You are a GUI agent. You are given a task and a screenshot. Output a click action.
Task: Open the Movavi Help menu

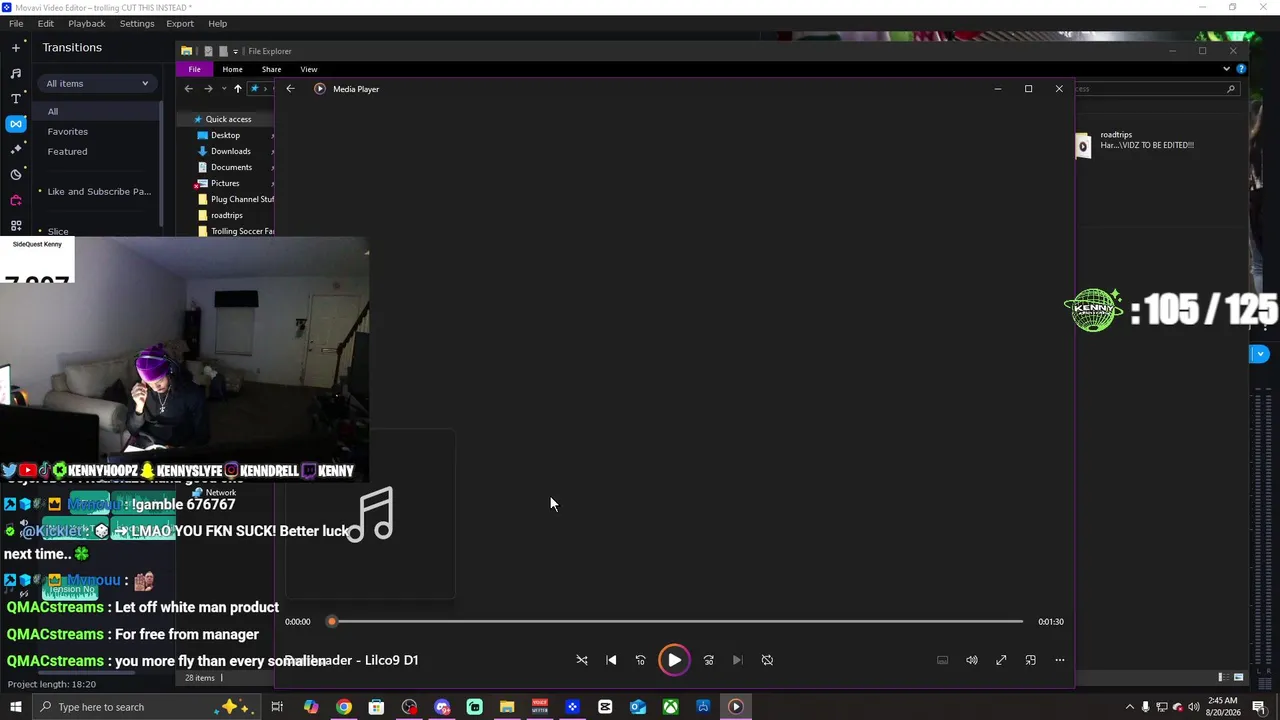[x=217, y=23]
